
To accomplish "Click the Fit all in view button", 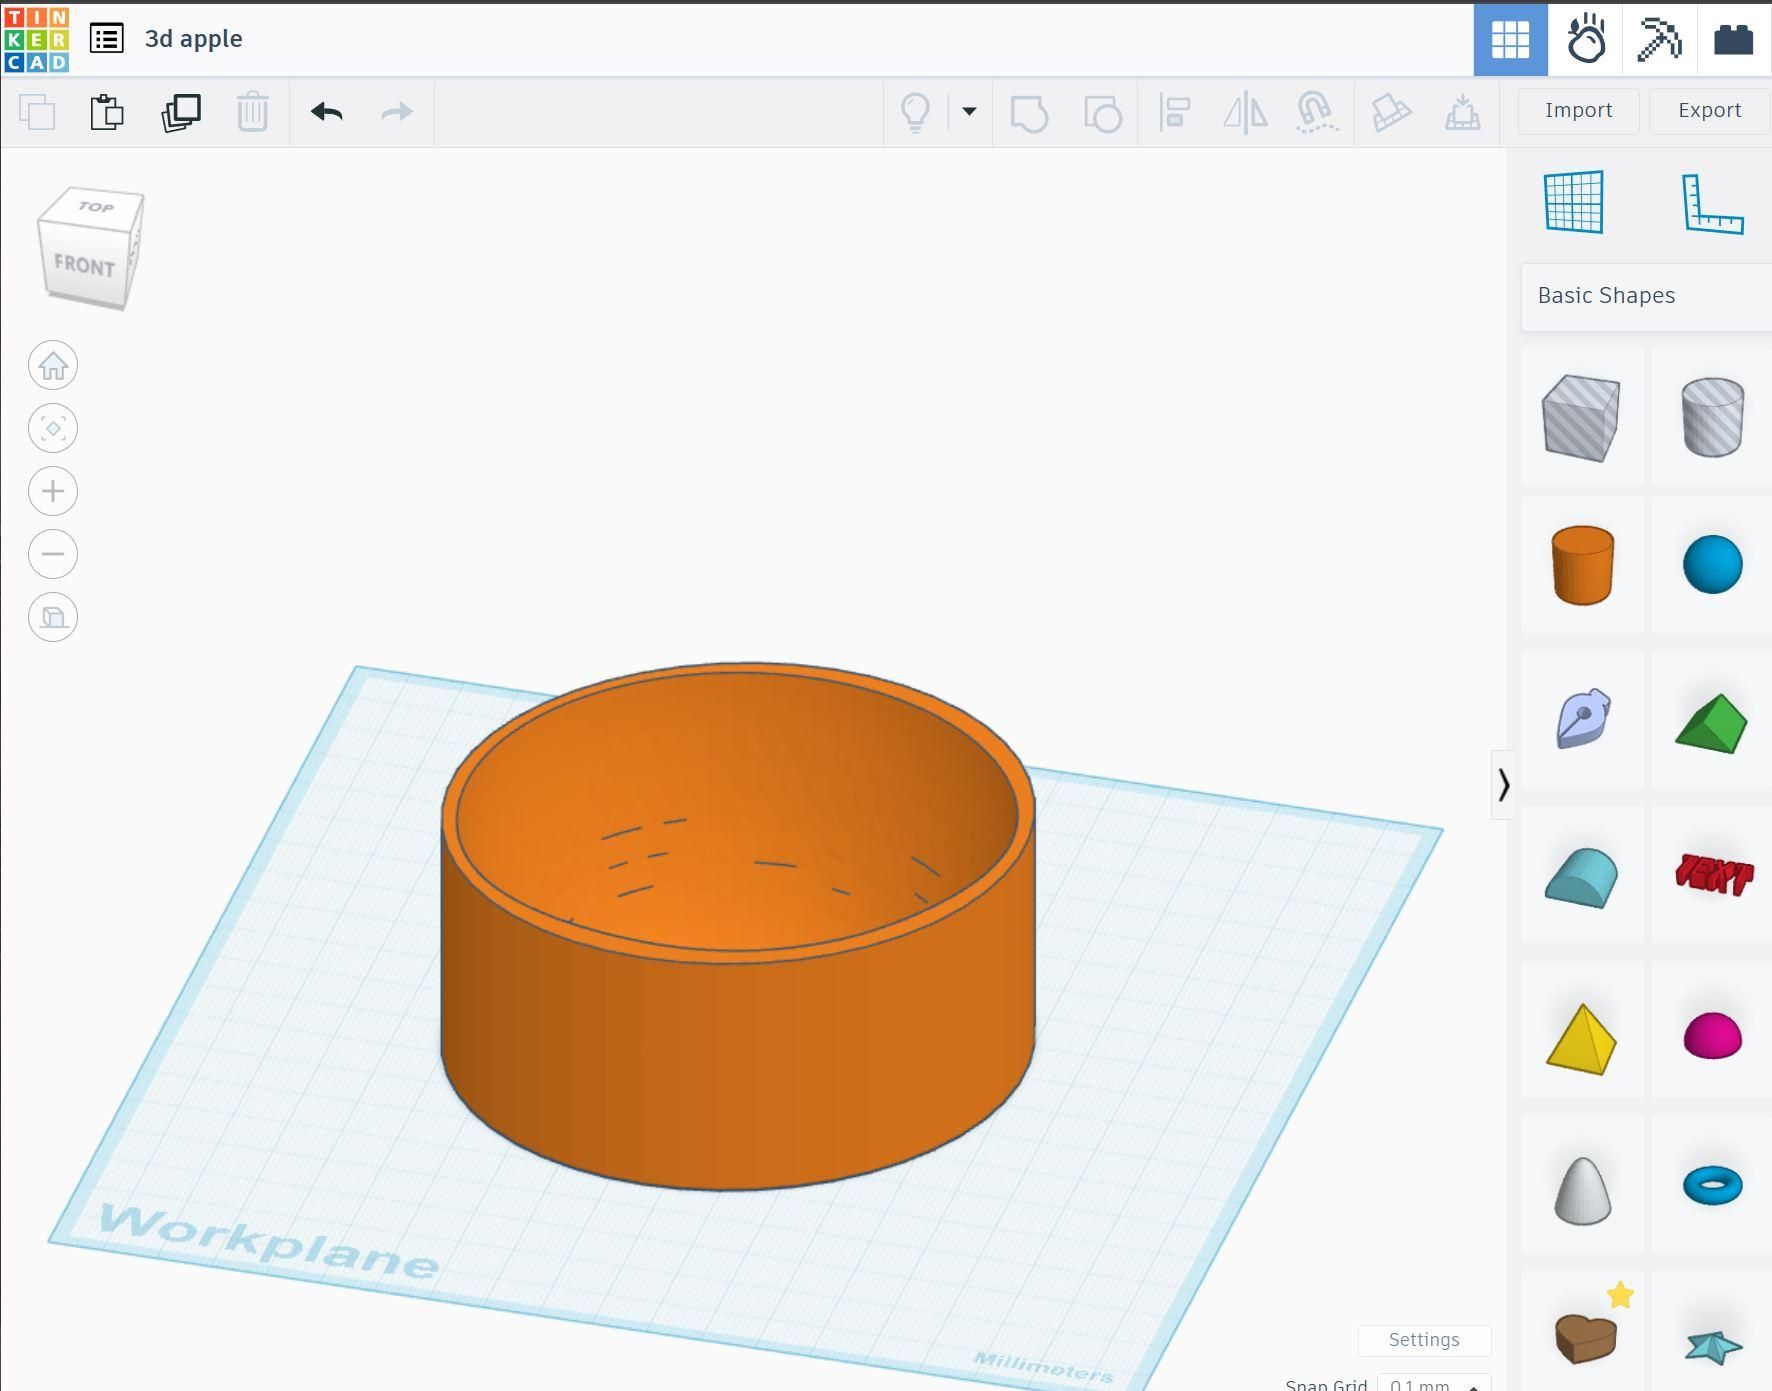I will click(53, 429).
